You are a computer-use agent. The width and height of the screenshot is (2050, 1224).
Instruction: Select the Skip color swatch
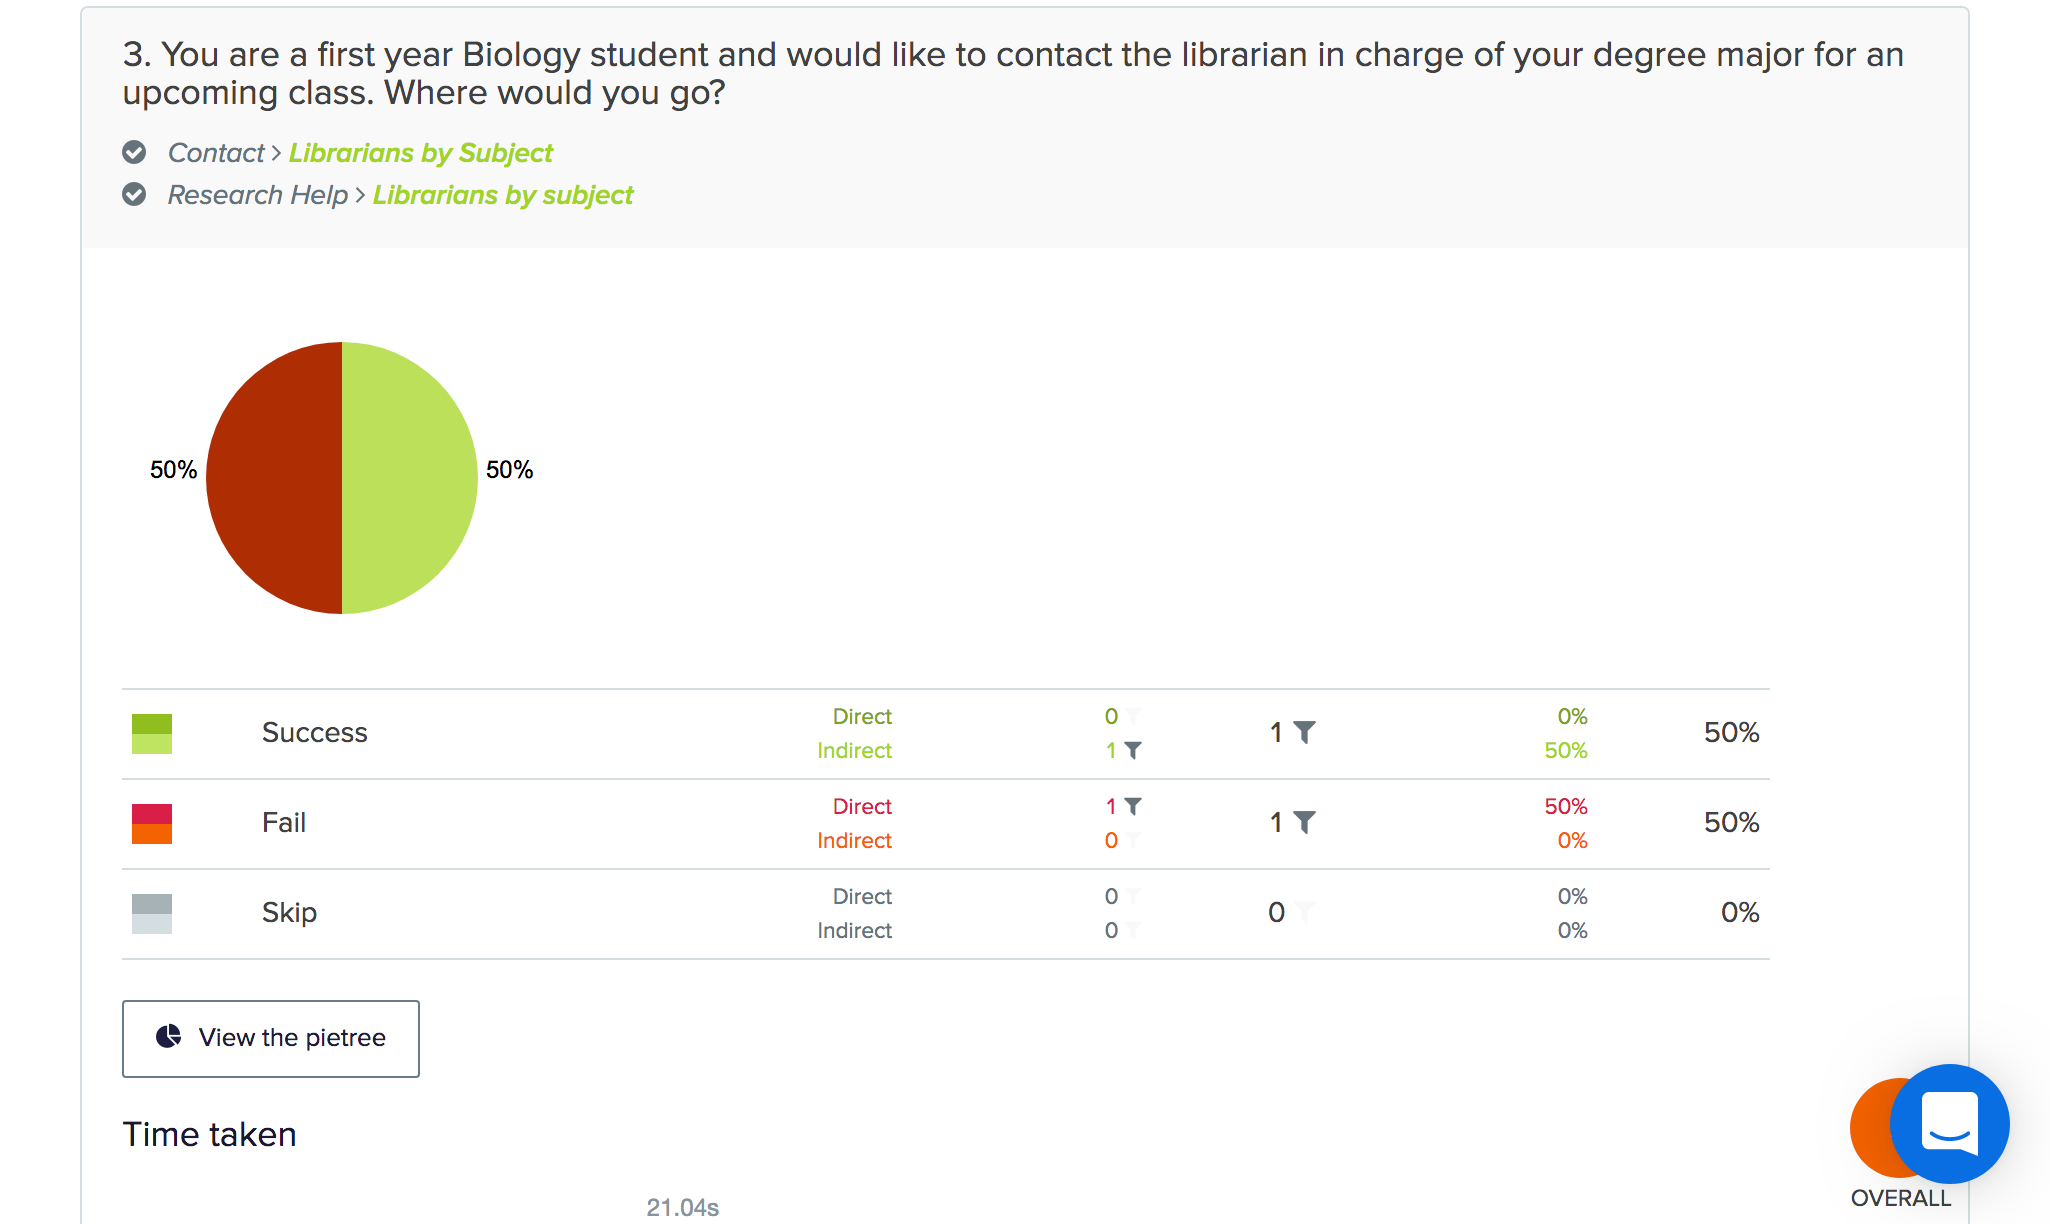(152, 914)
